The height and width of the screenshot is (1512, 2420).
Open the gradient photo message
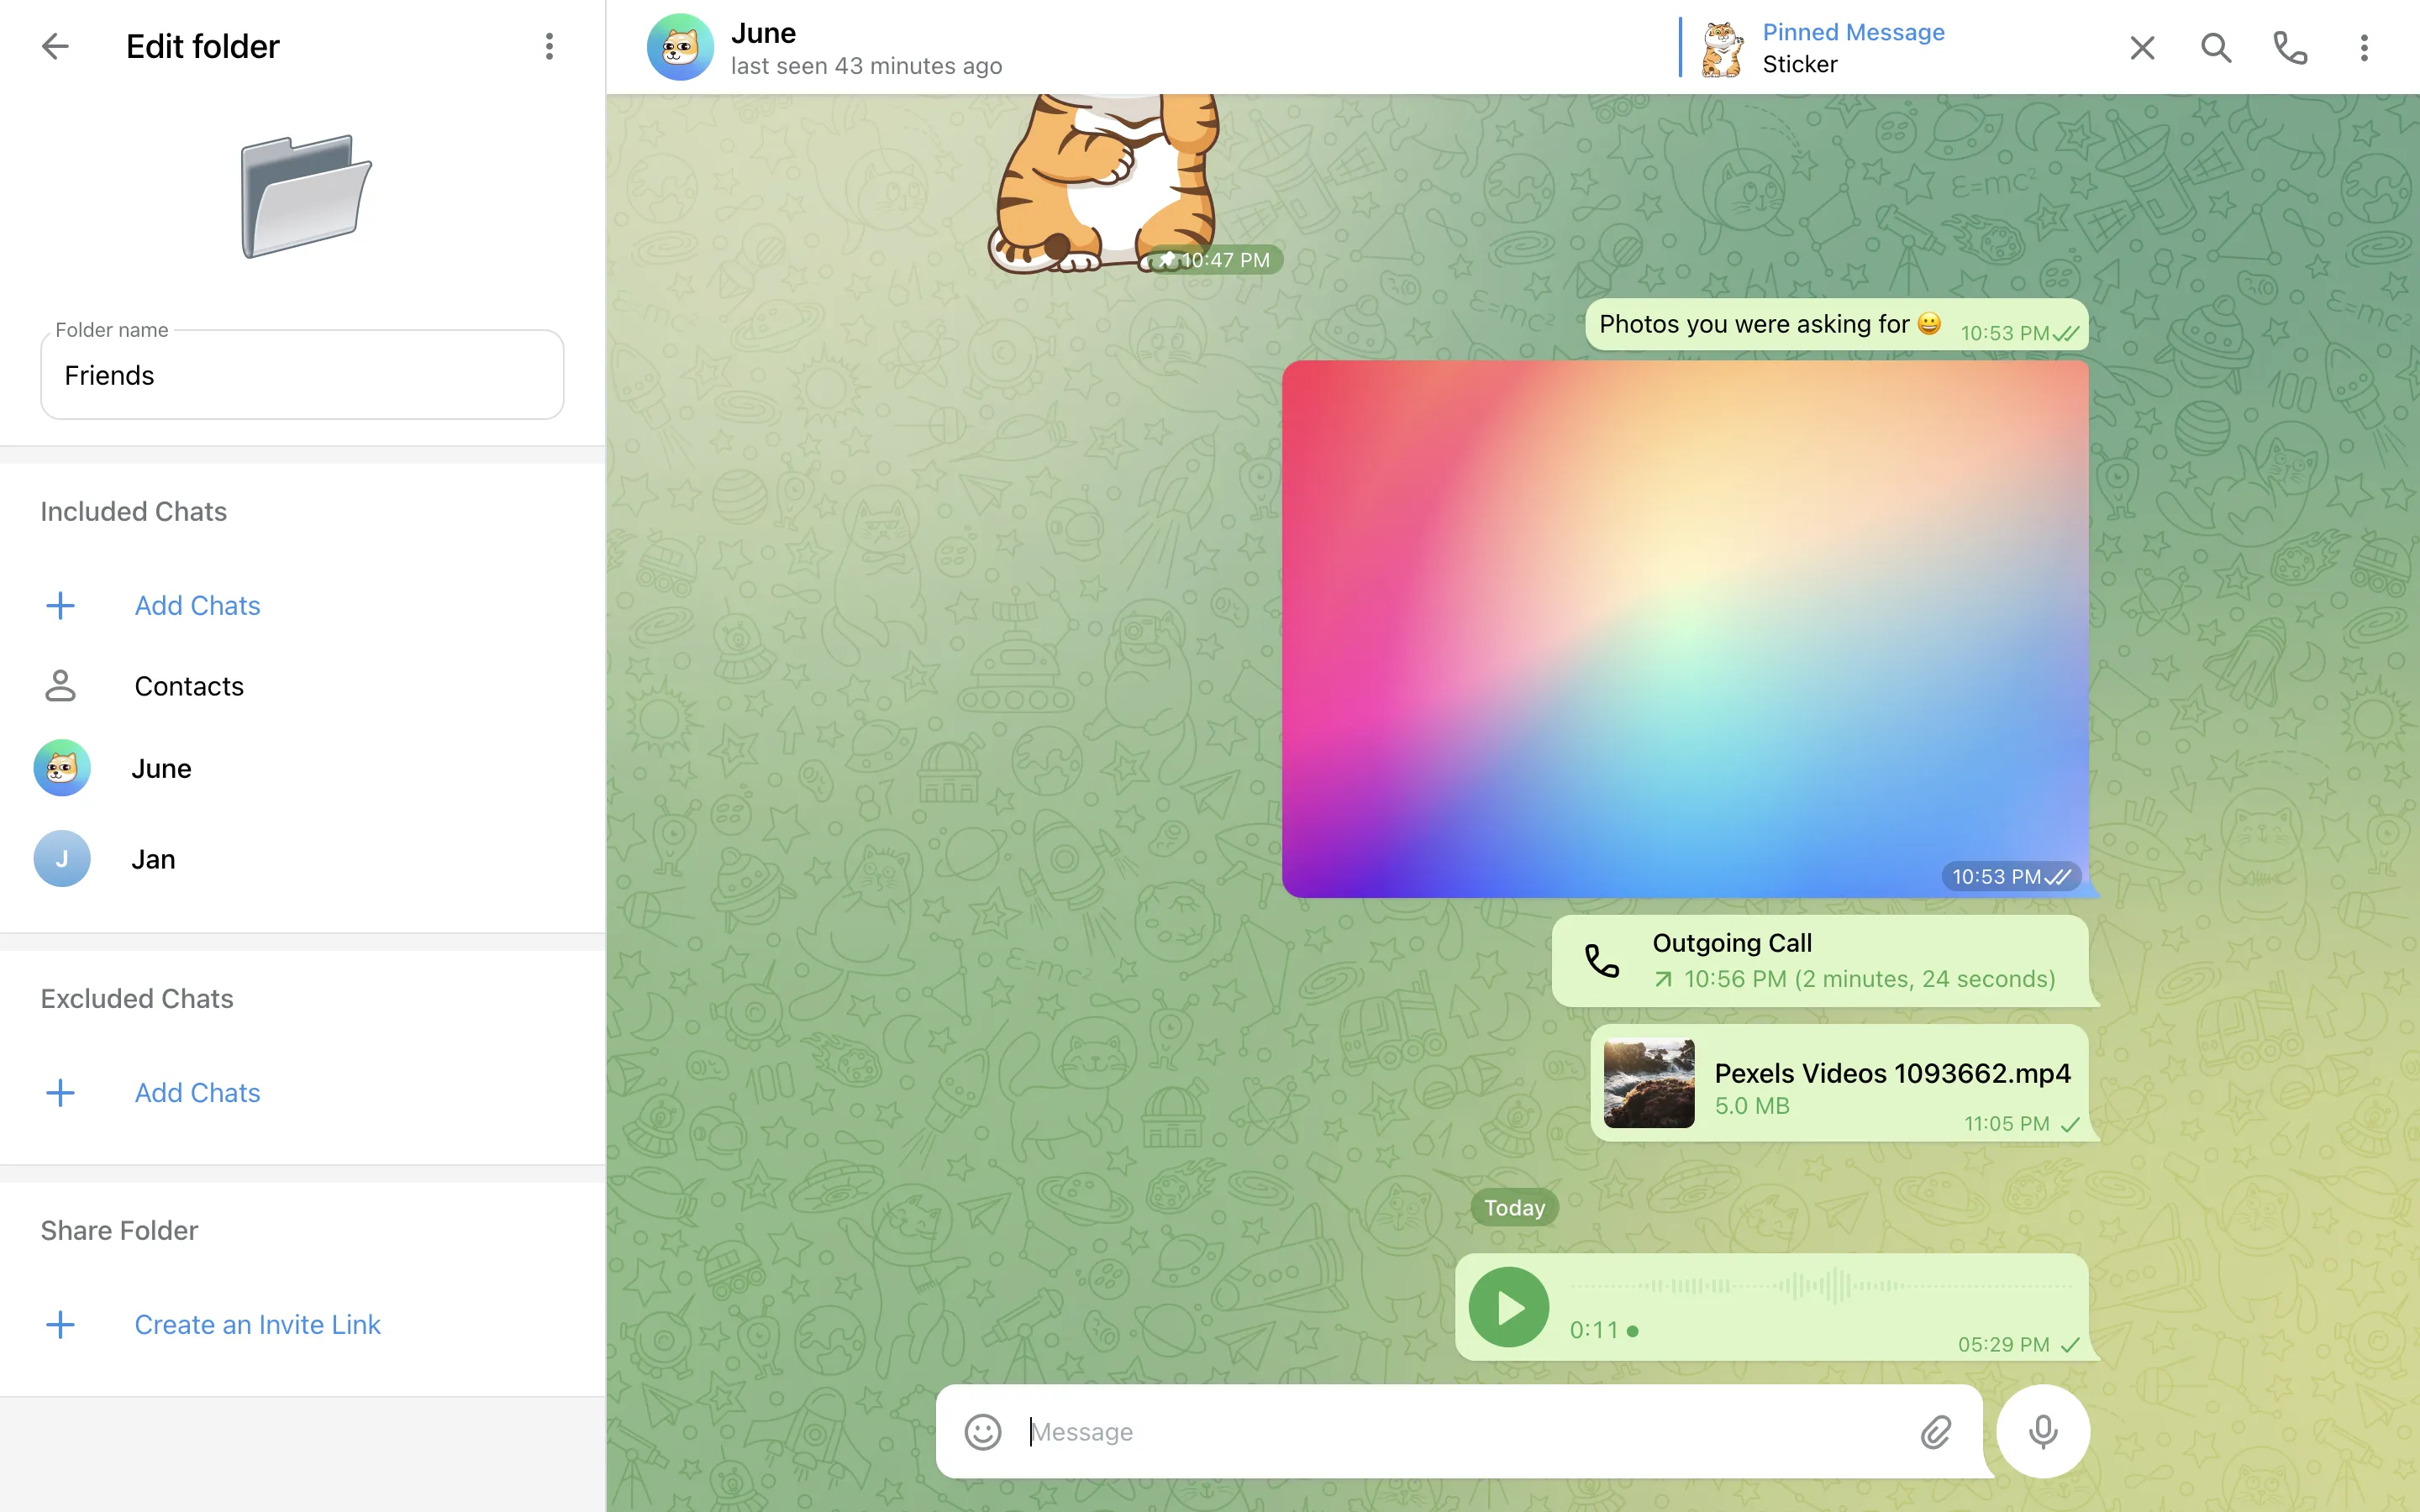[1684, 628]
